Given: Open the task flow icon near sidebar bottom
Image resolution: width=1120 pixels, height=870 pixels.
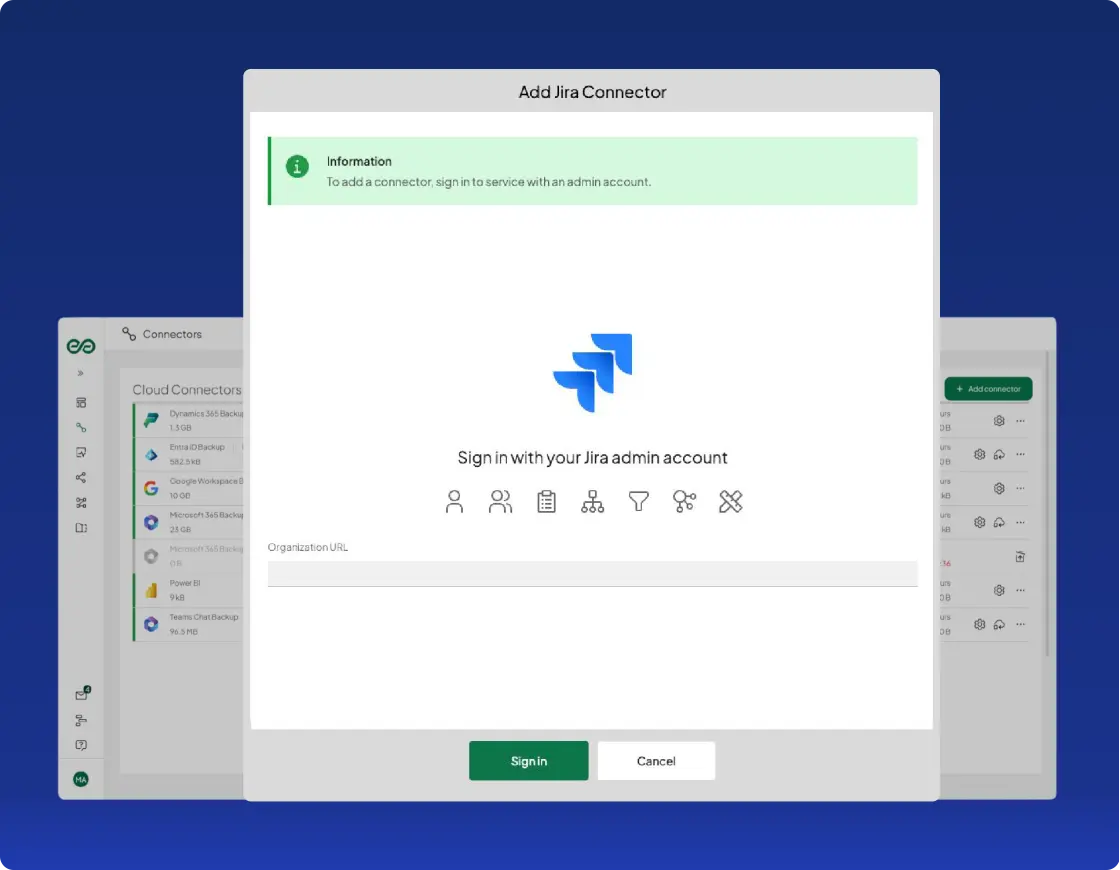Looking at the screenshot, I should [x=81, y=720].
